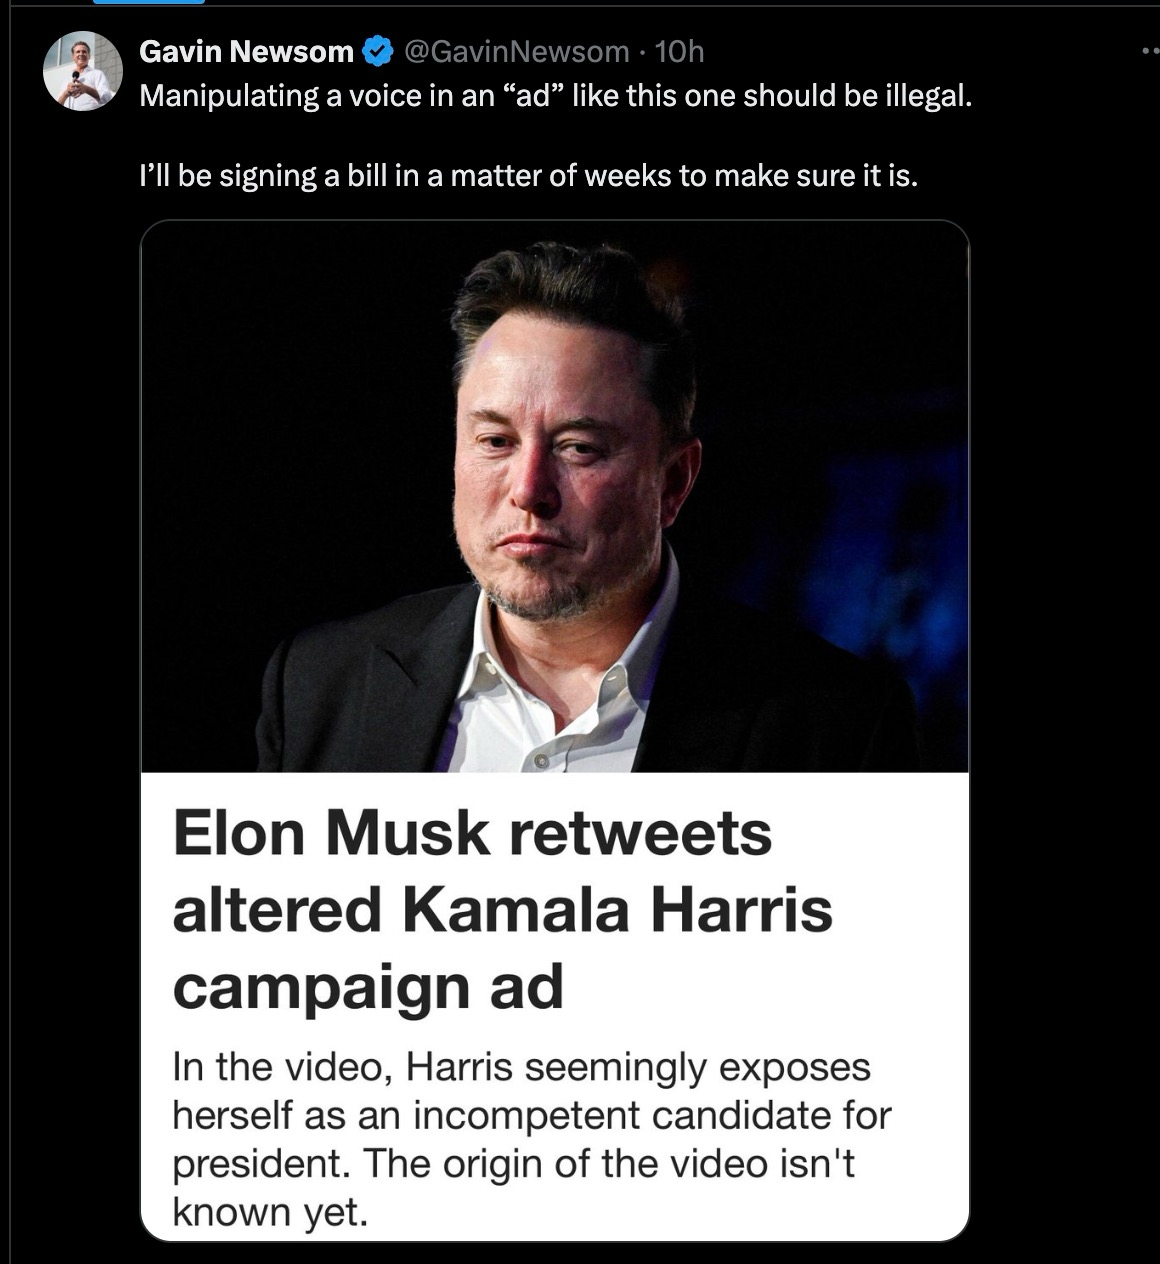Viewport: 1160px width, 1264px height.
Task: Visit the @GavinNewsom handle link
Action: pos(516,51)
